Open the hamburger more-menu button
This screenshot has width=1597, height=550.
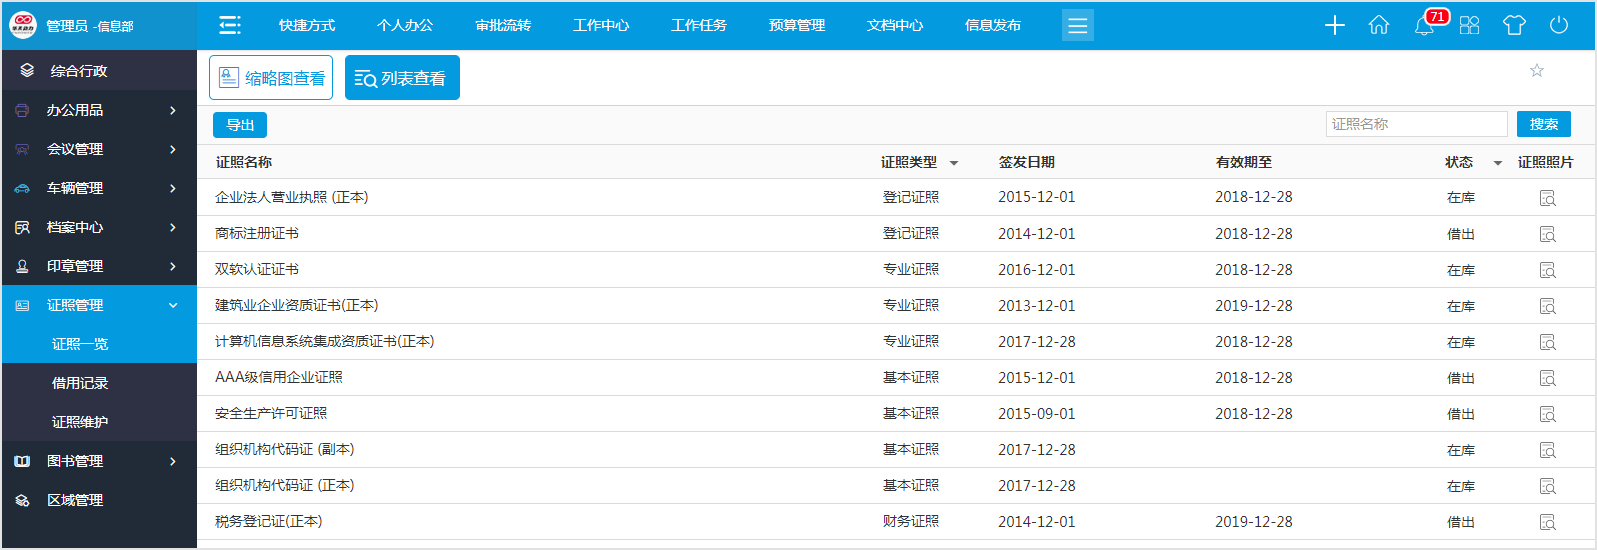1077,25
